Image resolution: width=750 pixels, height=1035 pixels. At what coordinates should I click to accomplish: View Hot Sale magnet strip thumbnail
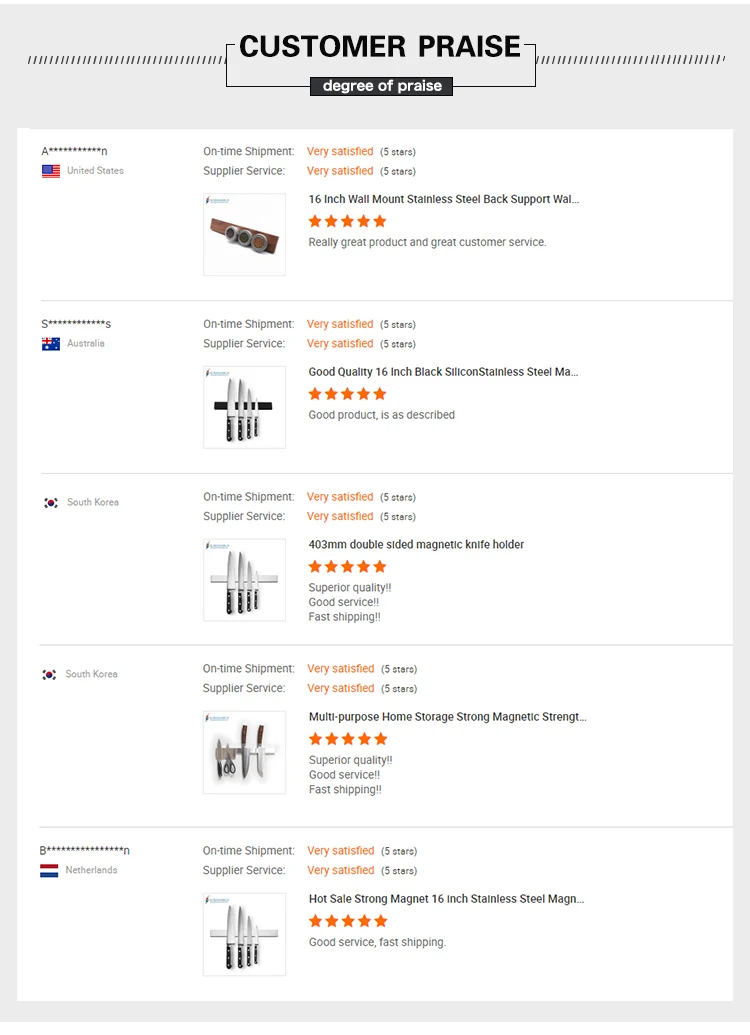pos(244,934)
